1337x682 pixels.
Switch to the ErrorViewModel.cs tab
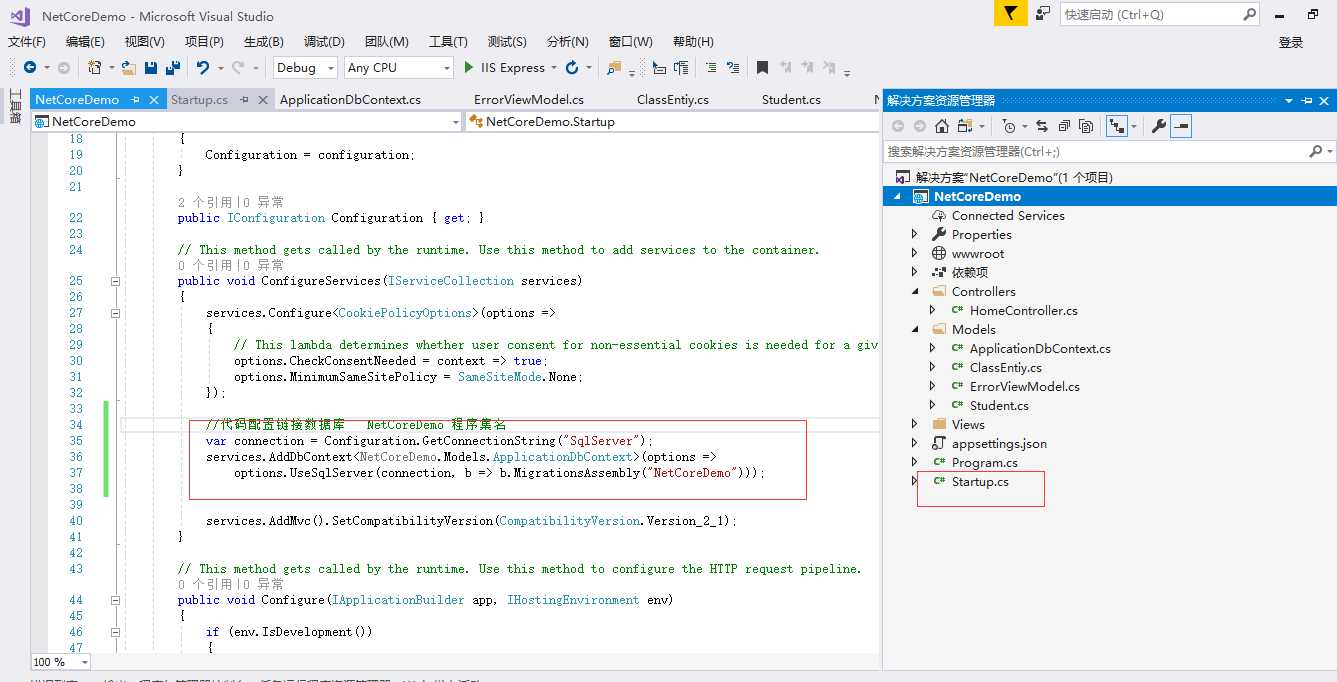point(529,100)
